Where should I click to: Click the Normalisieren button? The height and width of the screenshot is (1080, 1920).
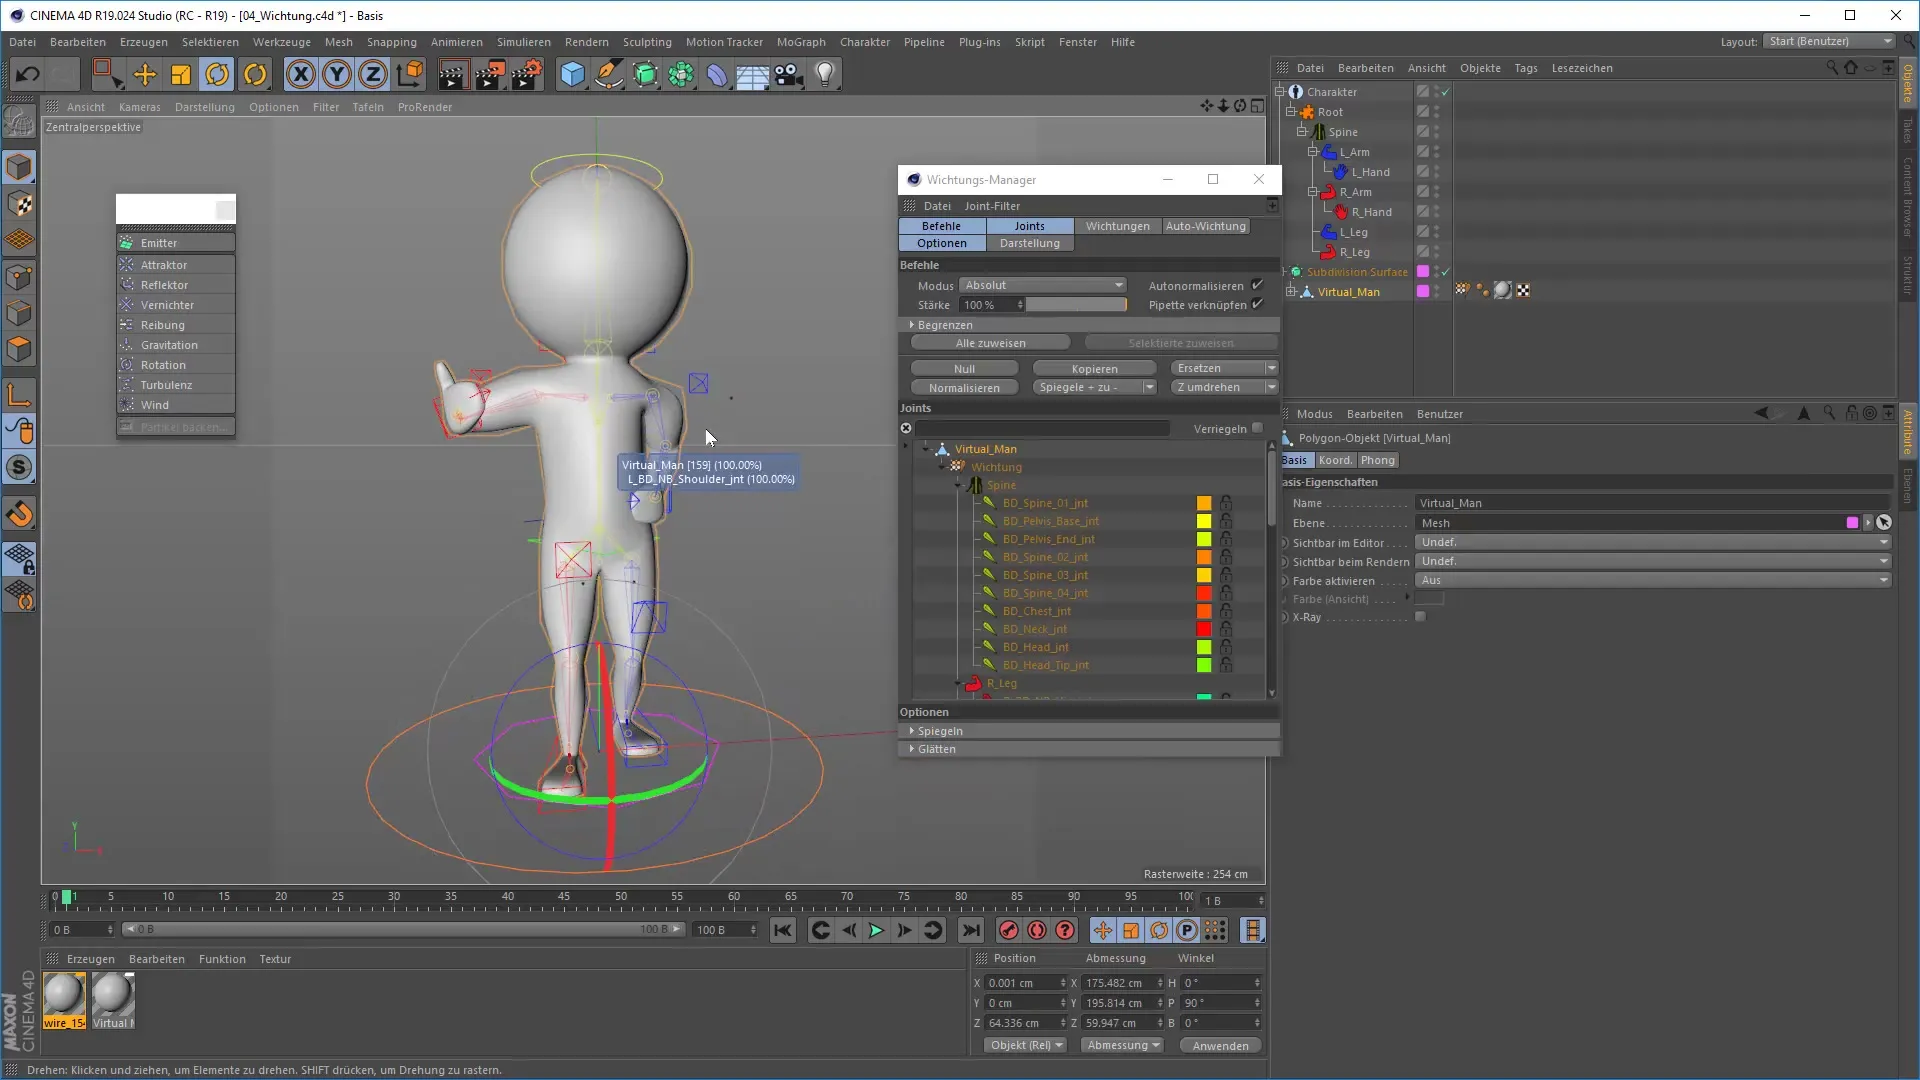click(x=964, y=388)
